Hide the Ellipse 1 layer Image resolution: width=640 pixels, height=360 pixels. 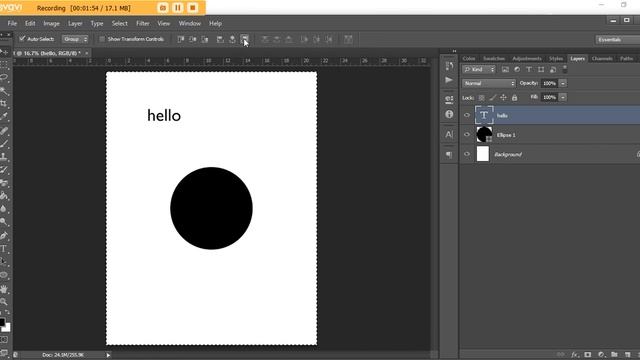pos(467,135)
